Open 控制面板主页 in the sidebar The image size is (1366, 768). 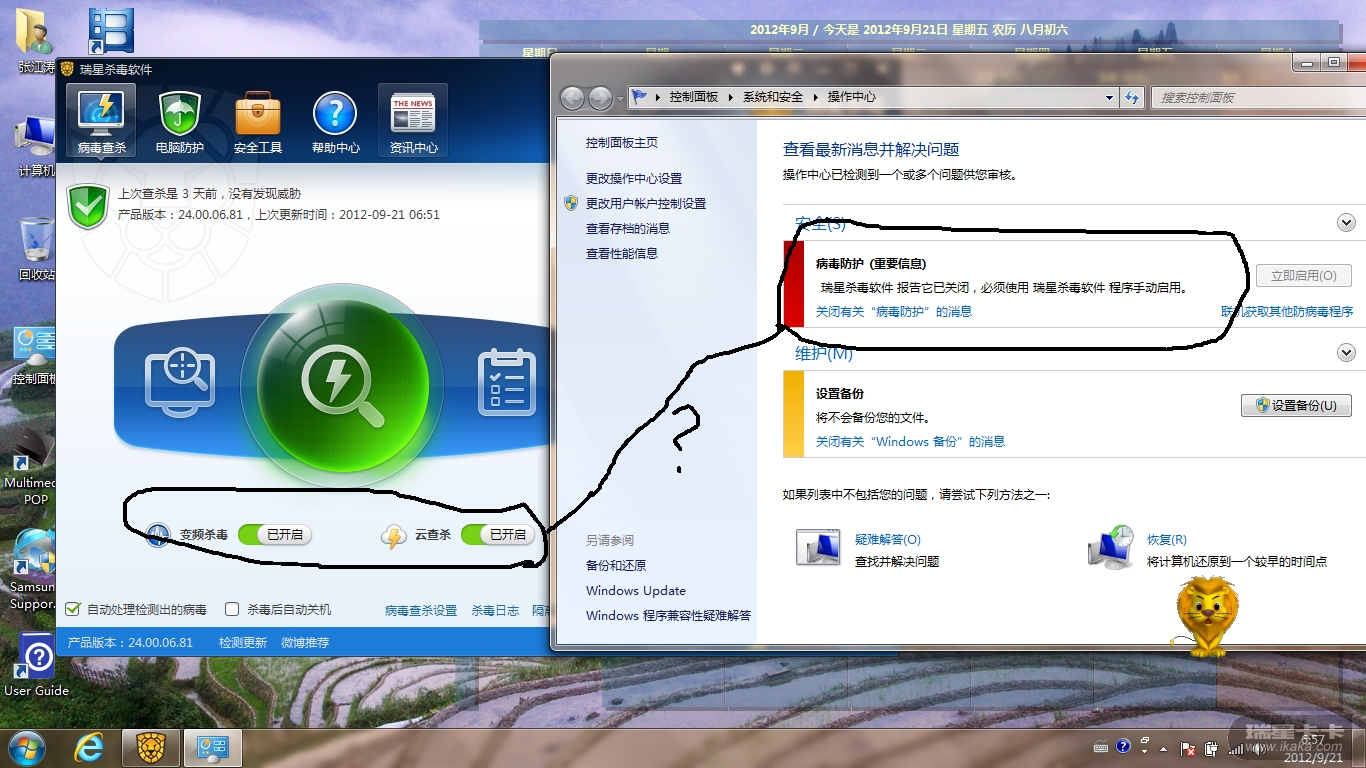[x=622, y=143]
